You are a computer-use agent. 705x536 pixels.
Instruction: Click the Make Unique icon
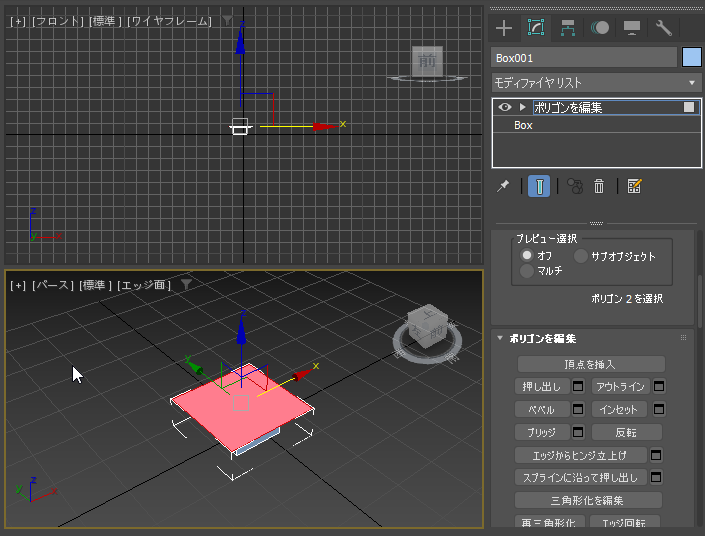575,186
